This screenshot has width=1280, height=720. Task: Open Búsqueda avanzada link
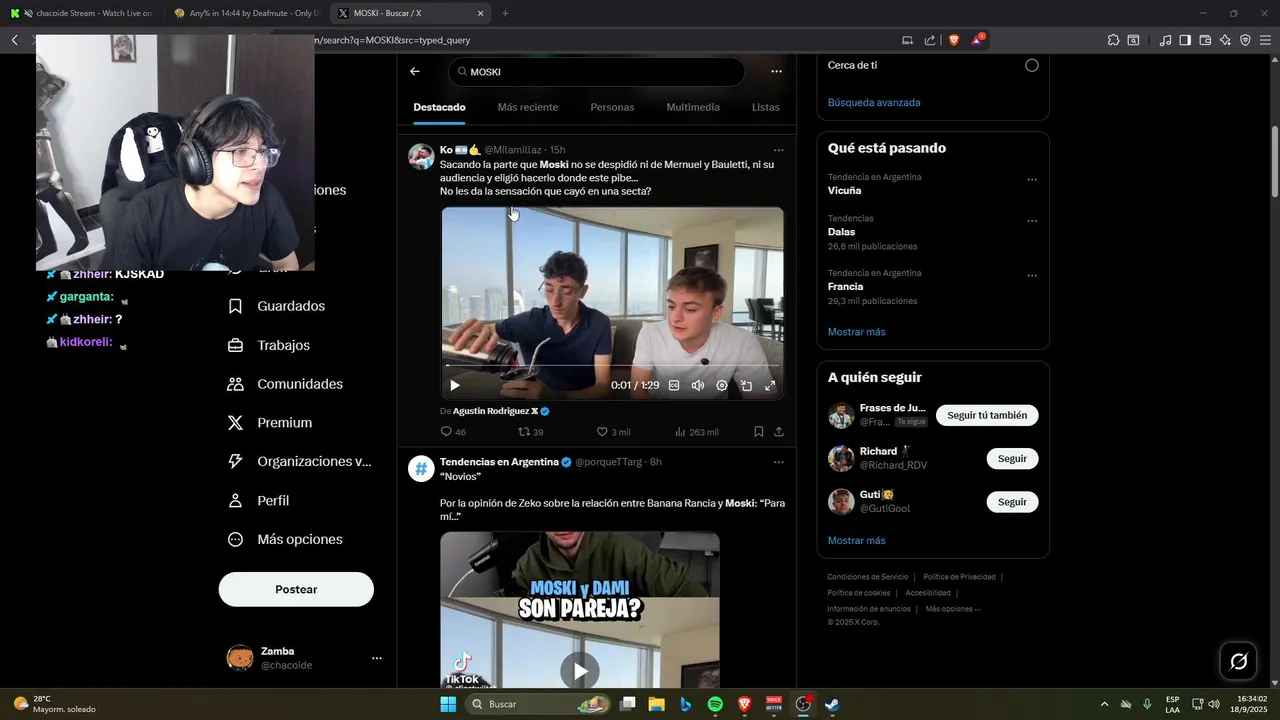click(x=874, y=102)
